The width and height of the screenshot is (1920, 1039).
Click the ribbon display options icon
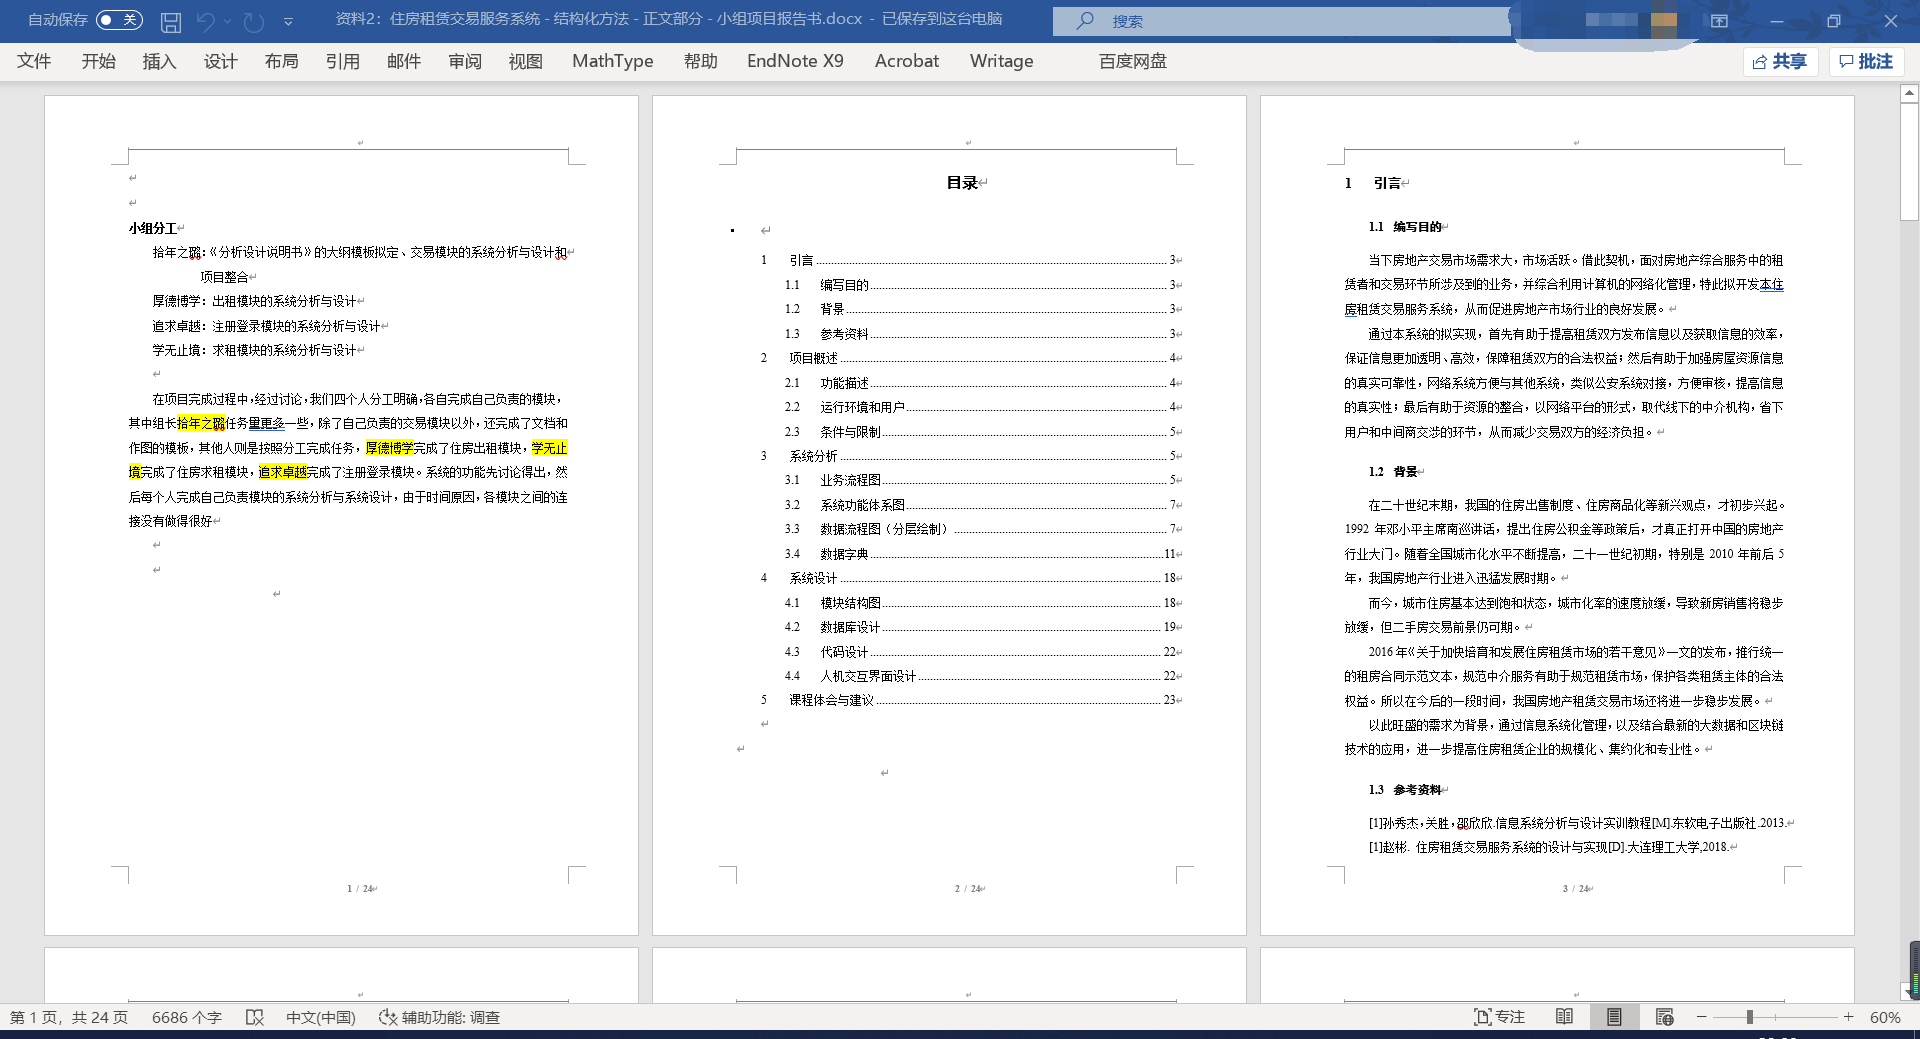(1719, 21)
